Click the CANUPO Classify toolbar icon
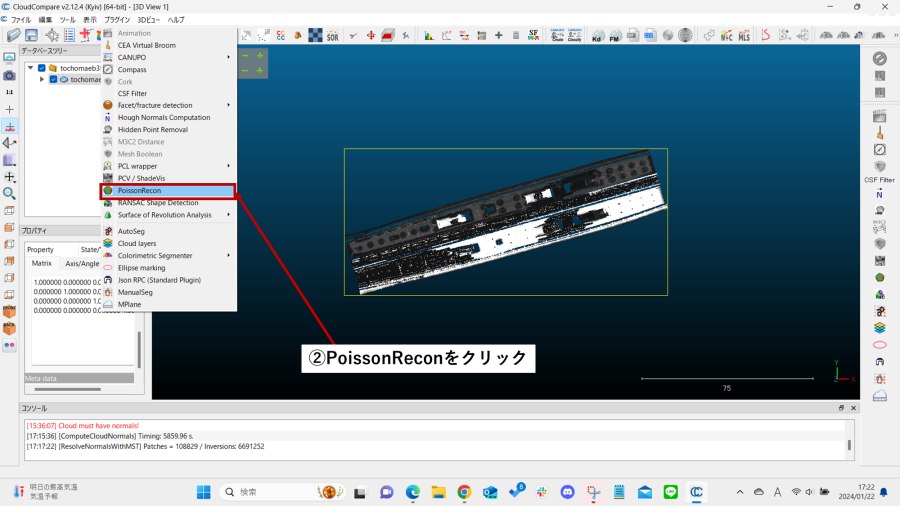The image size is (900, 506). (575, 36)
